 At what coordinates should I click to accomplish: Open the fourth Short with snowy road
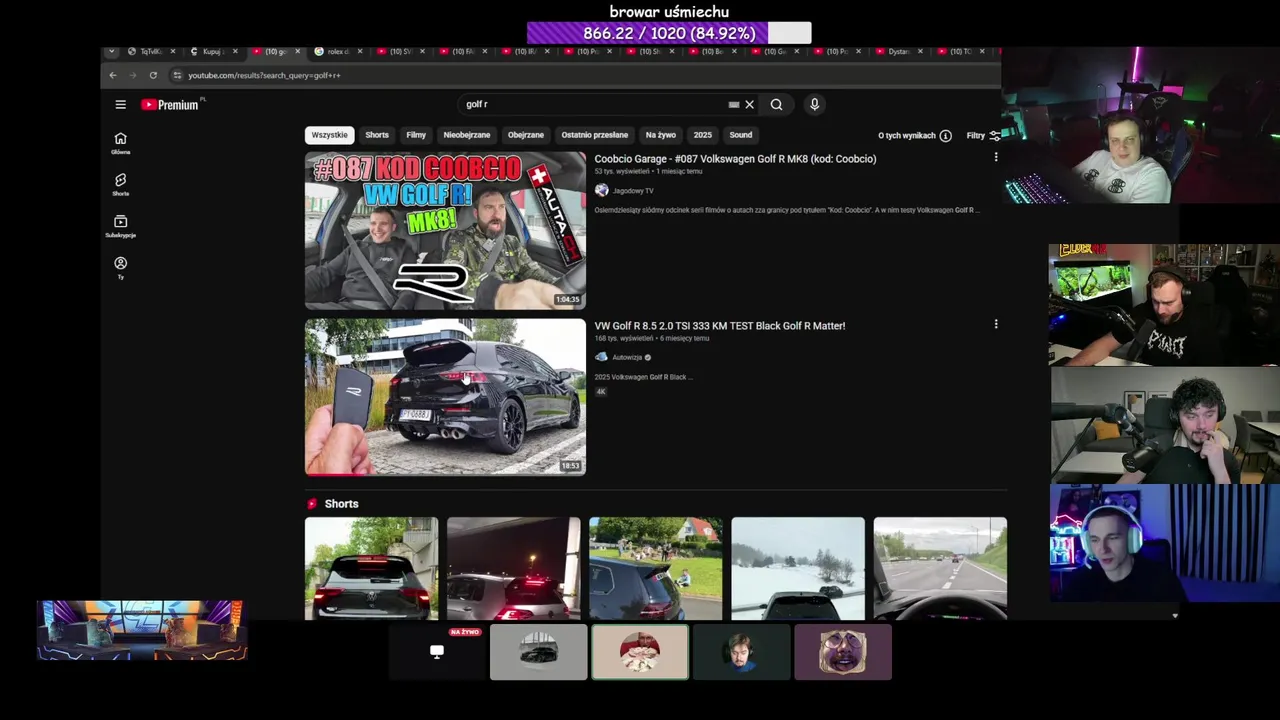coord(798,568)
